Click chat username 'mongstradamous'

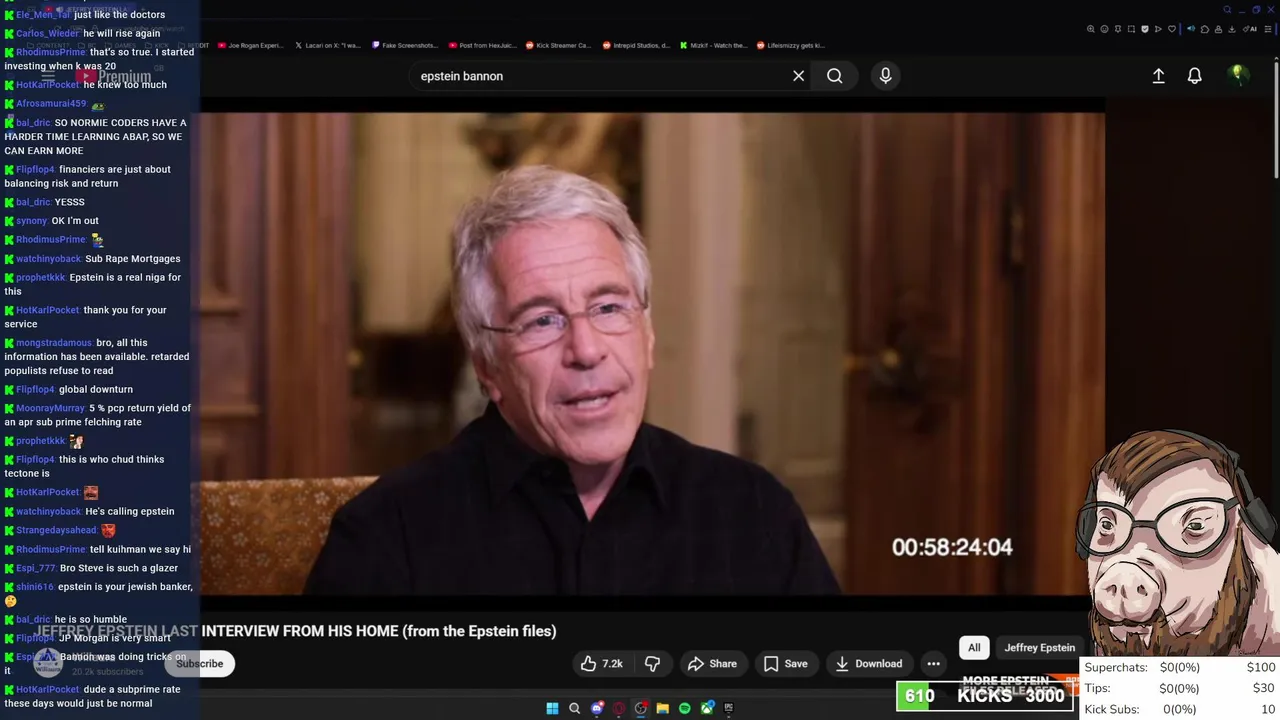point(54,343)
